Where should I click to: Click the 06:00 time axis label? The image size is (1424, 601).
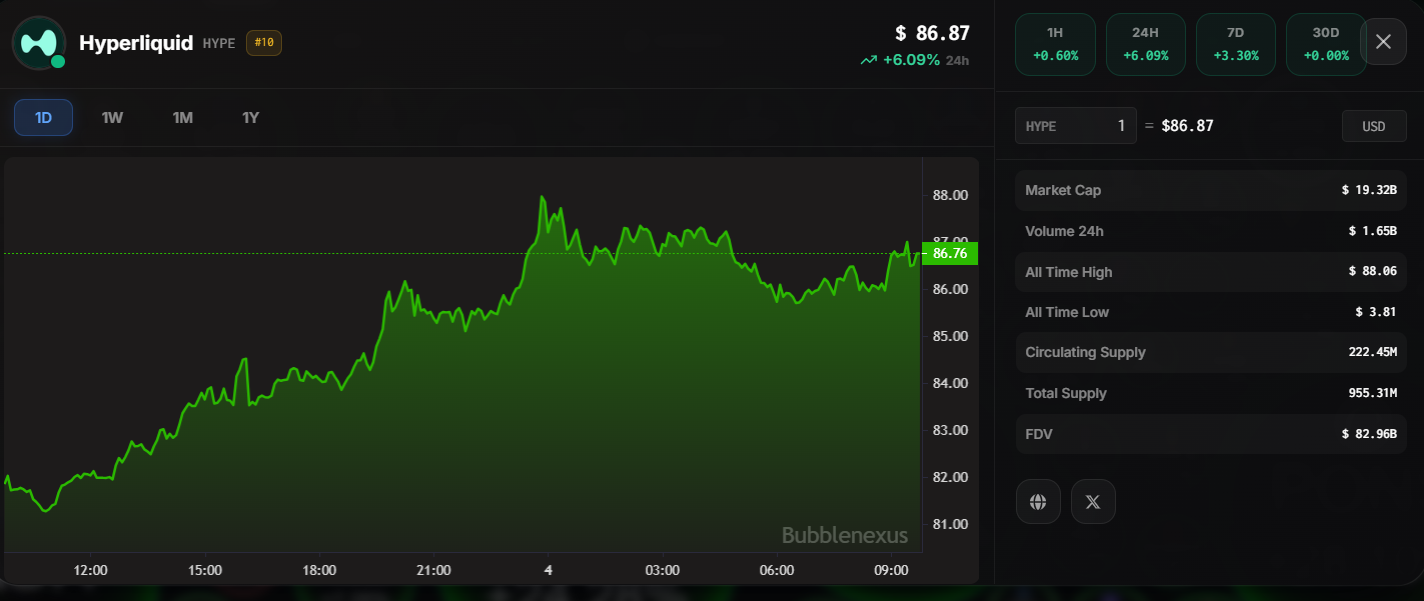pos(777,570)
